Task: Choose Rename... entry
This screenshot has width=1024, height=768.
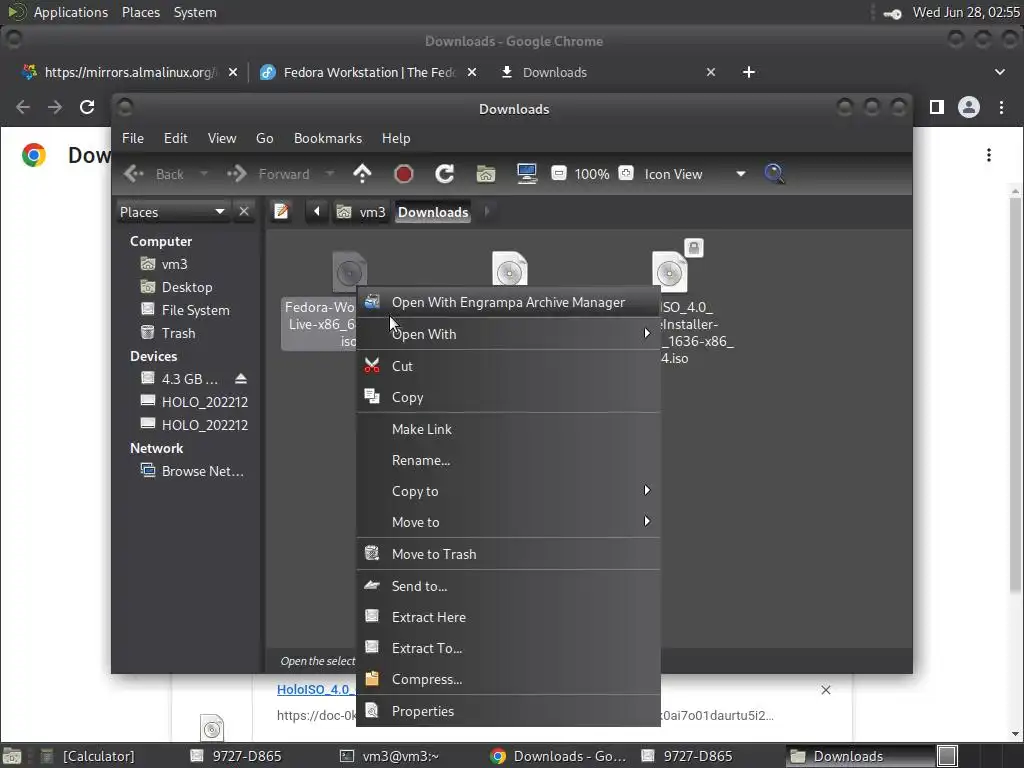Action: [x=508, y=460]
